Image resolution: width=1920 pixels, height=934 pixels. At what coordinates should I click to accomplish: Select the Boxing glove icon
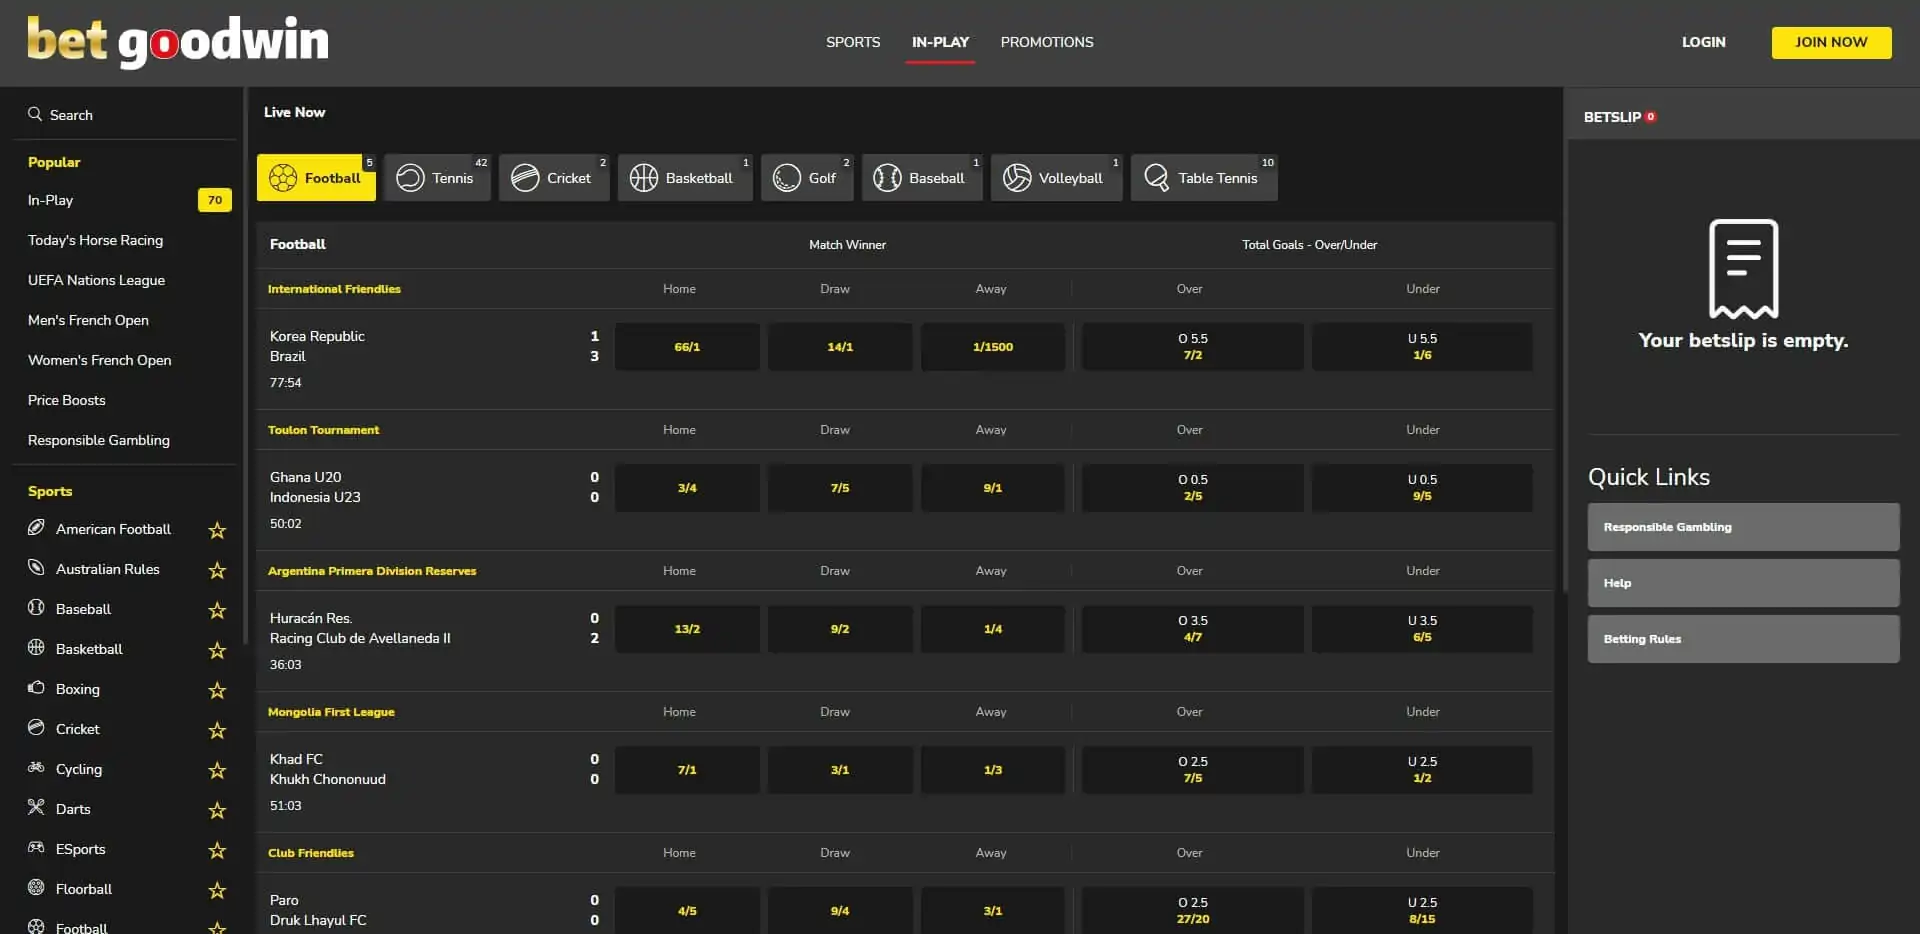tap(37, 689)
